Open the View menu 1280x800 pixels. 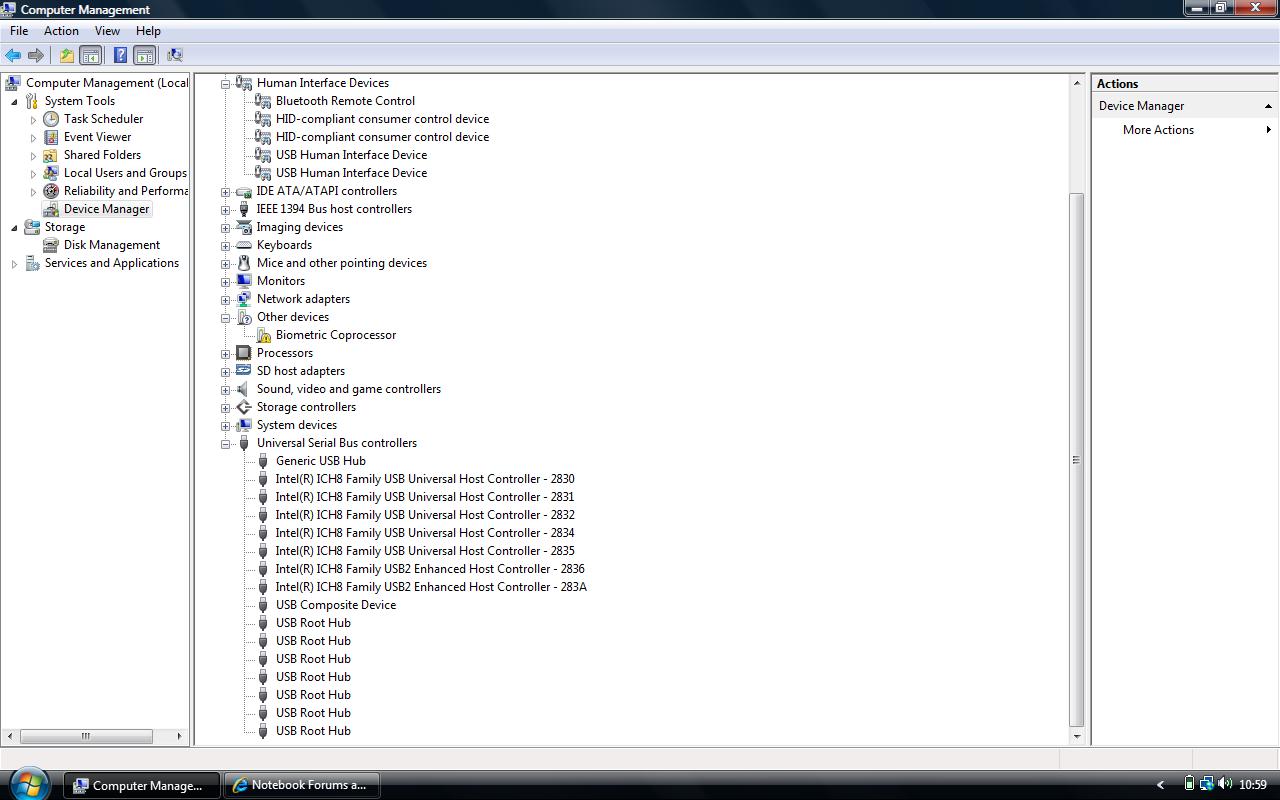point(107,31)
